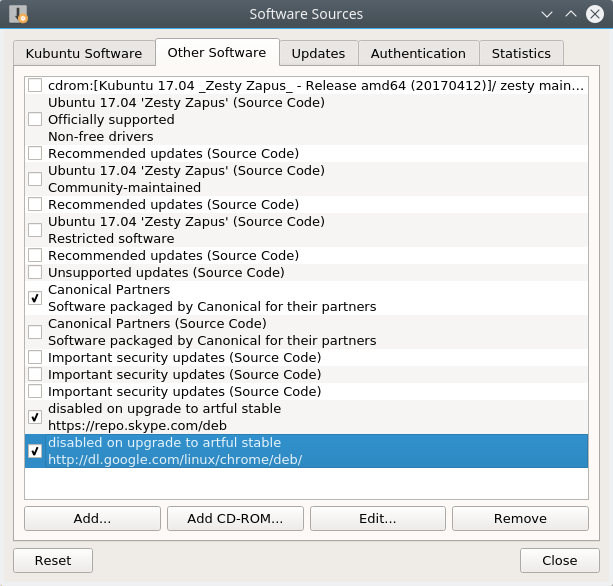The height and width of the screenshot is (586, 613).
Task: Show the Statistics tab
Action: click(521, 53)
